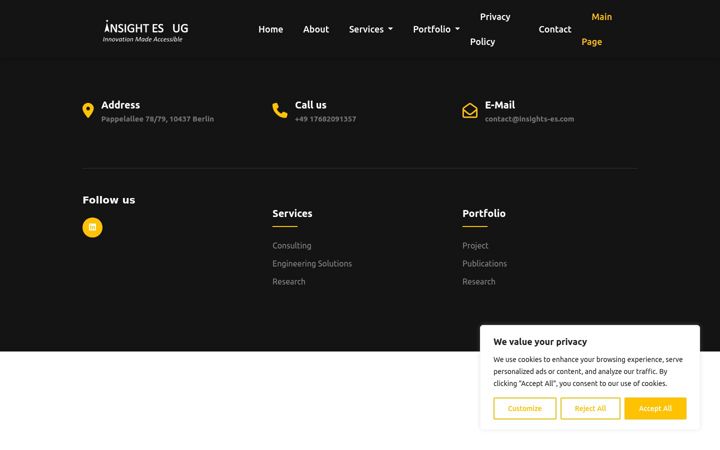Click the Services footer heading
The width and height of the screenshot is (720, 450).
[292, 214]
